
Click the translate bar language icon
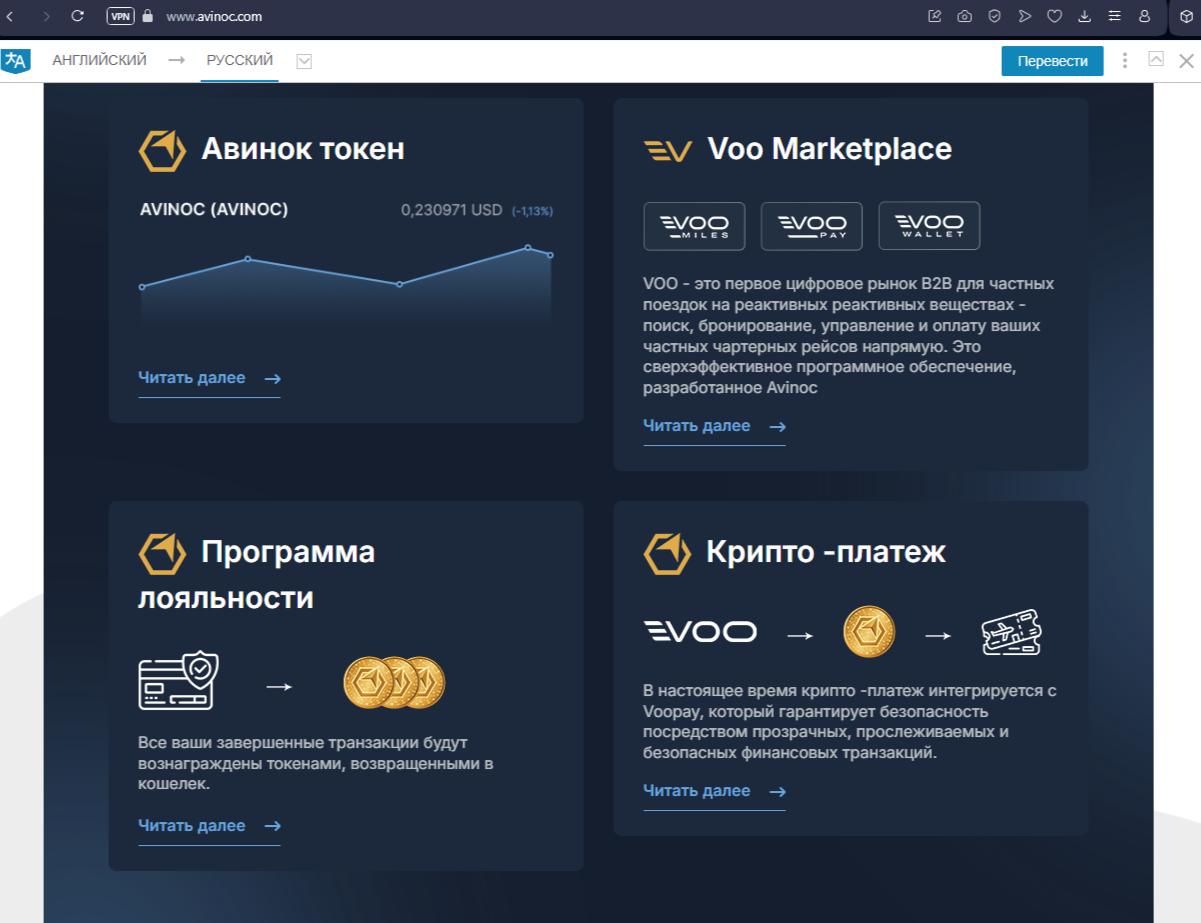click(x=16, y=61)
